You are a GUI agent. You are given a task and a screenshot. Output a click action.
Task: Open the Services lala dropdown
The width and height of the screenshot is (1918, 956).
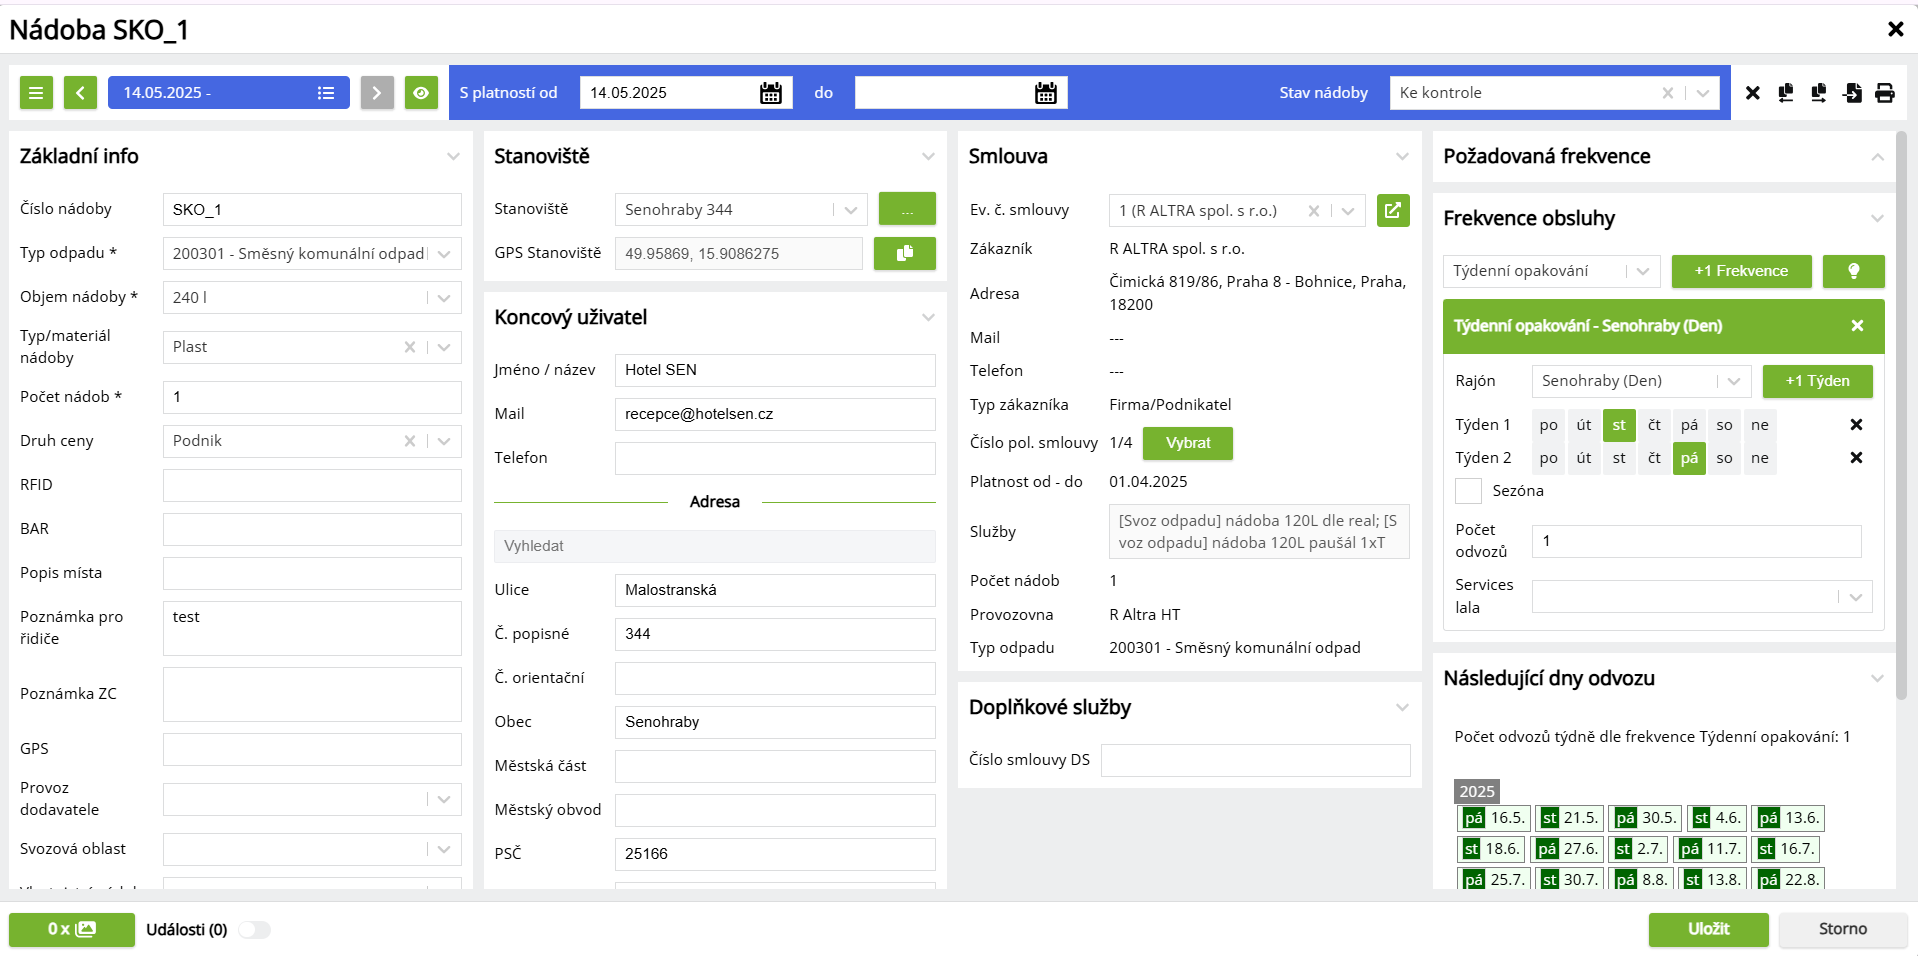[x=1855, y=597]
